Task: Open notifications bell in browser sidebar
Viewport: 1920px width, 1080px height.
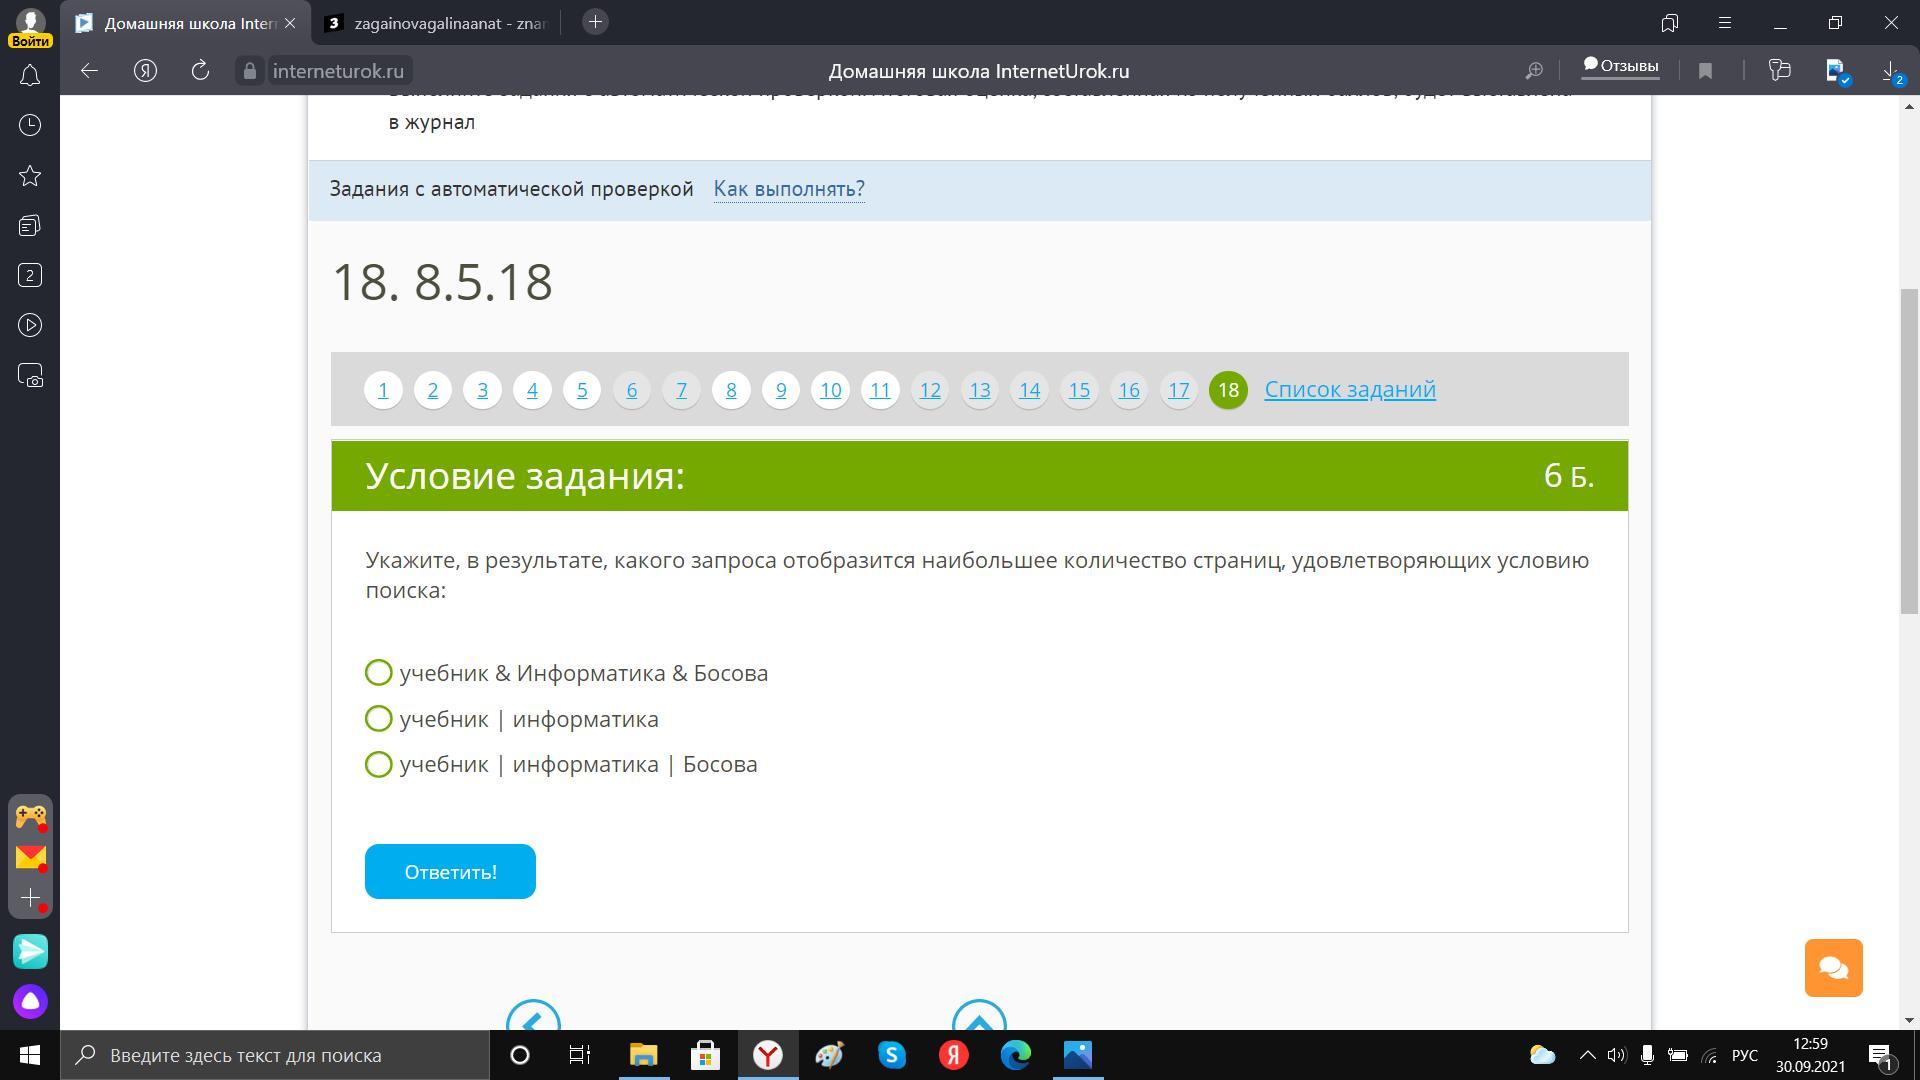Action: click(30, 76)
